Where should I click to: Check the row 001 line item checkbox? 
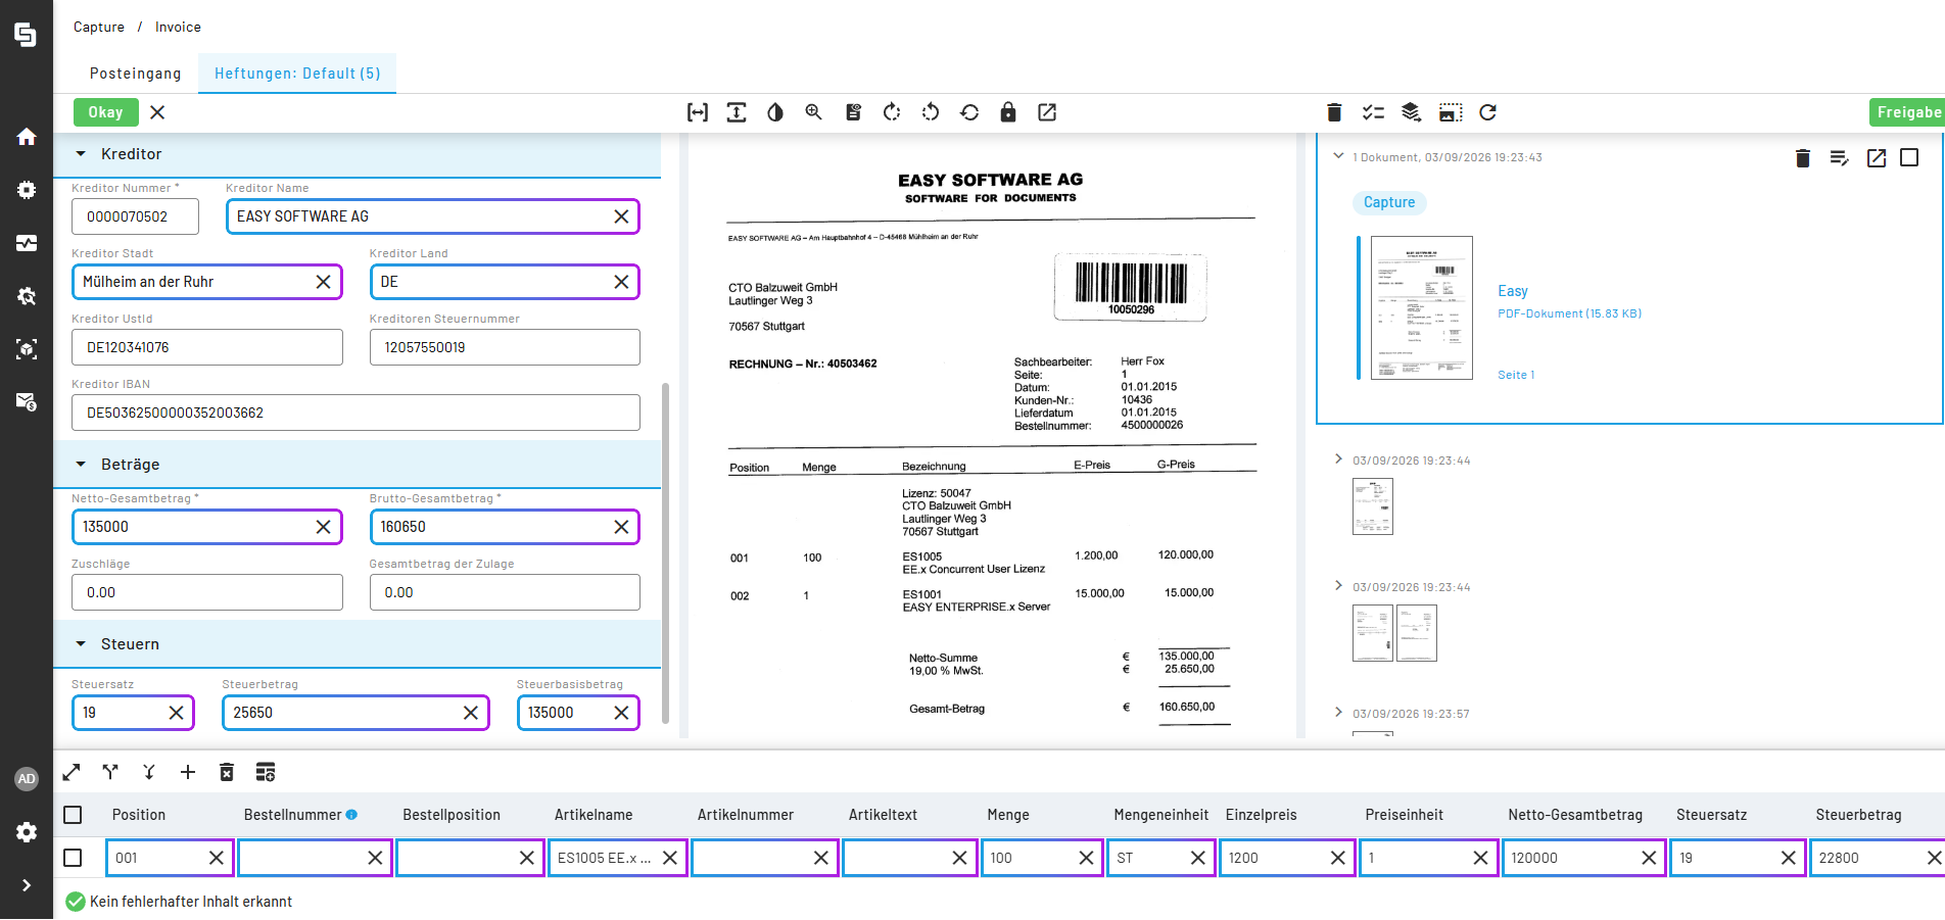[73, 858]
